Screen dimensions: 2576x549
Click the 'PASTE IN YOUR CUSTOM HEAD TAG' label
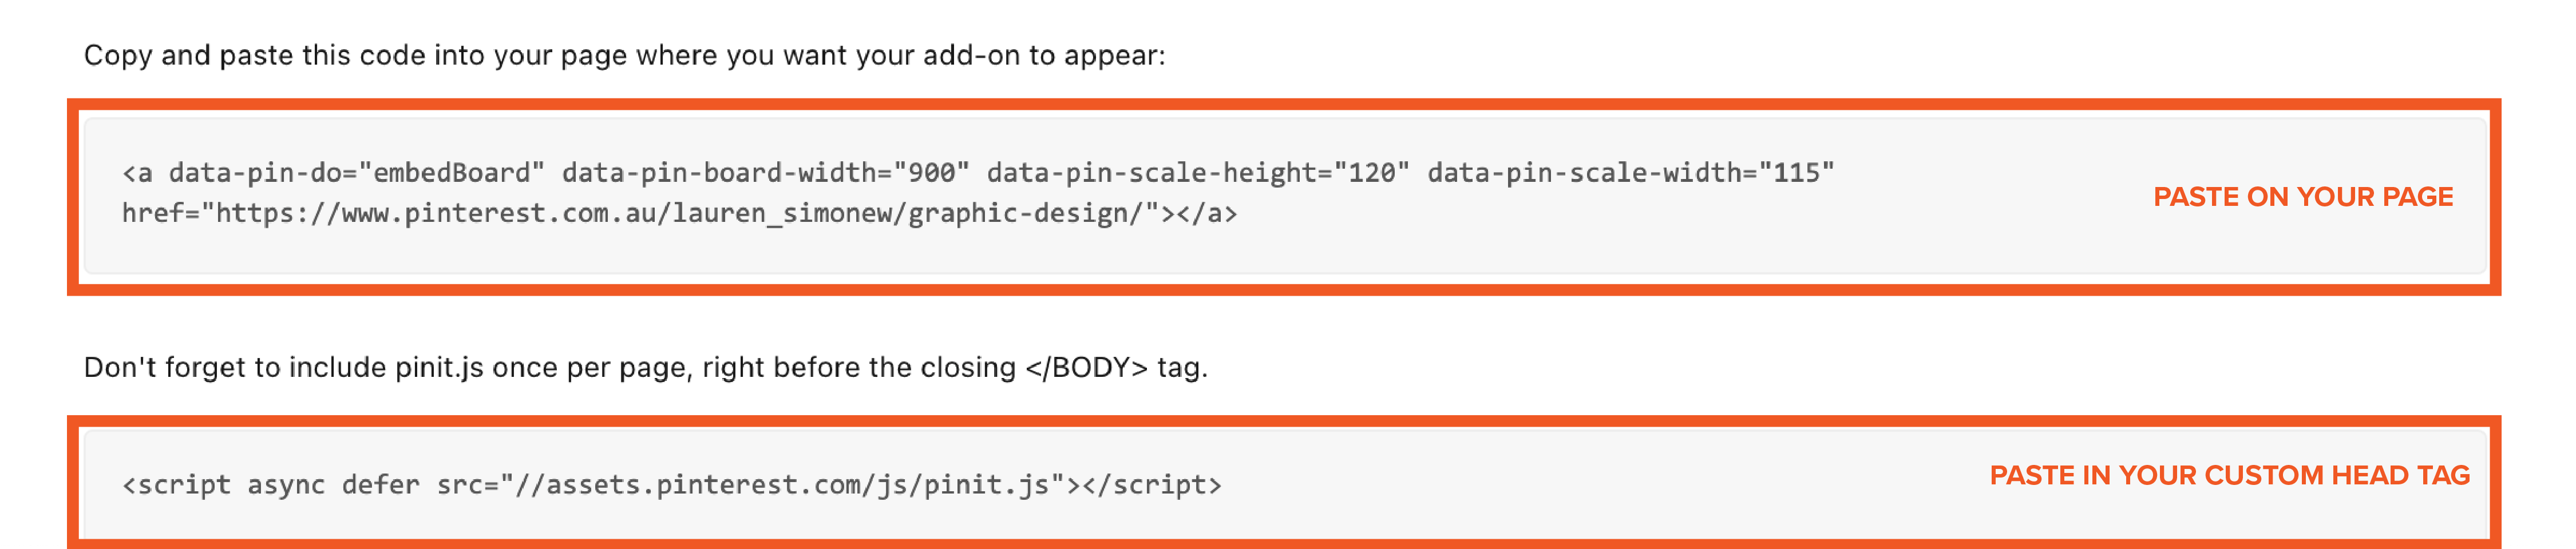(x=2229, y=475)
